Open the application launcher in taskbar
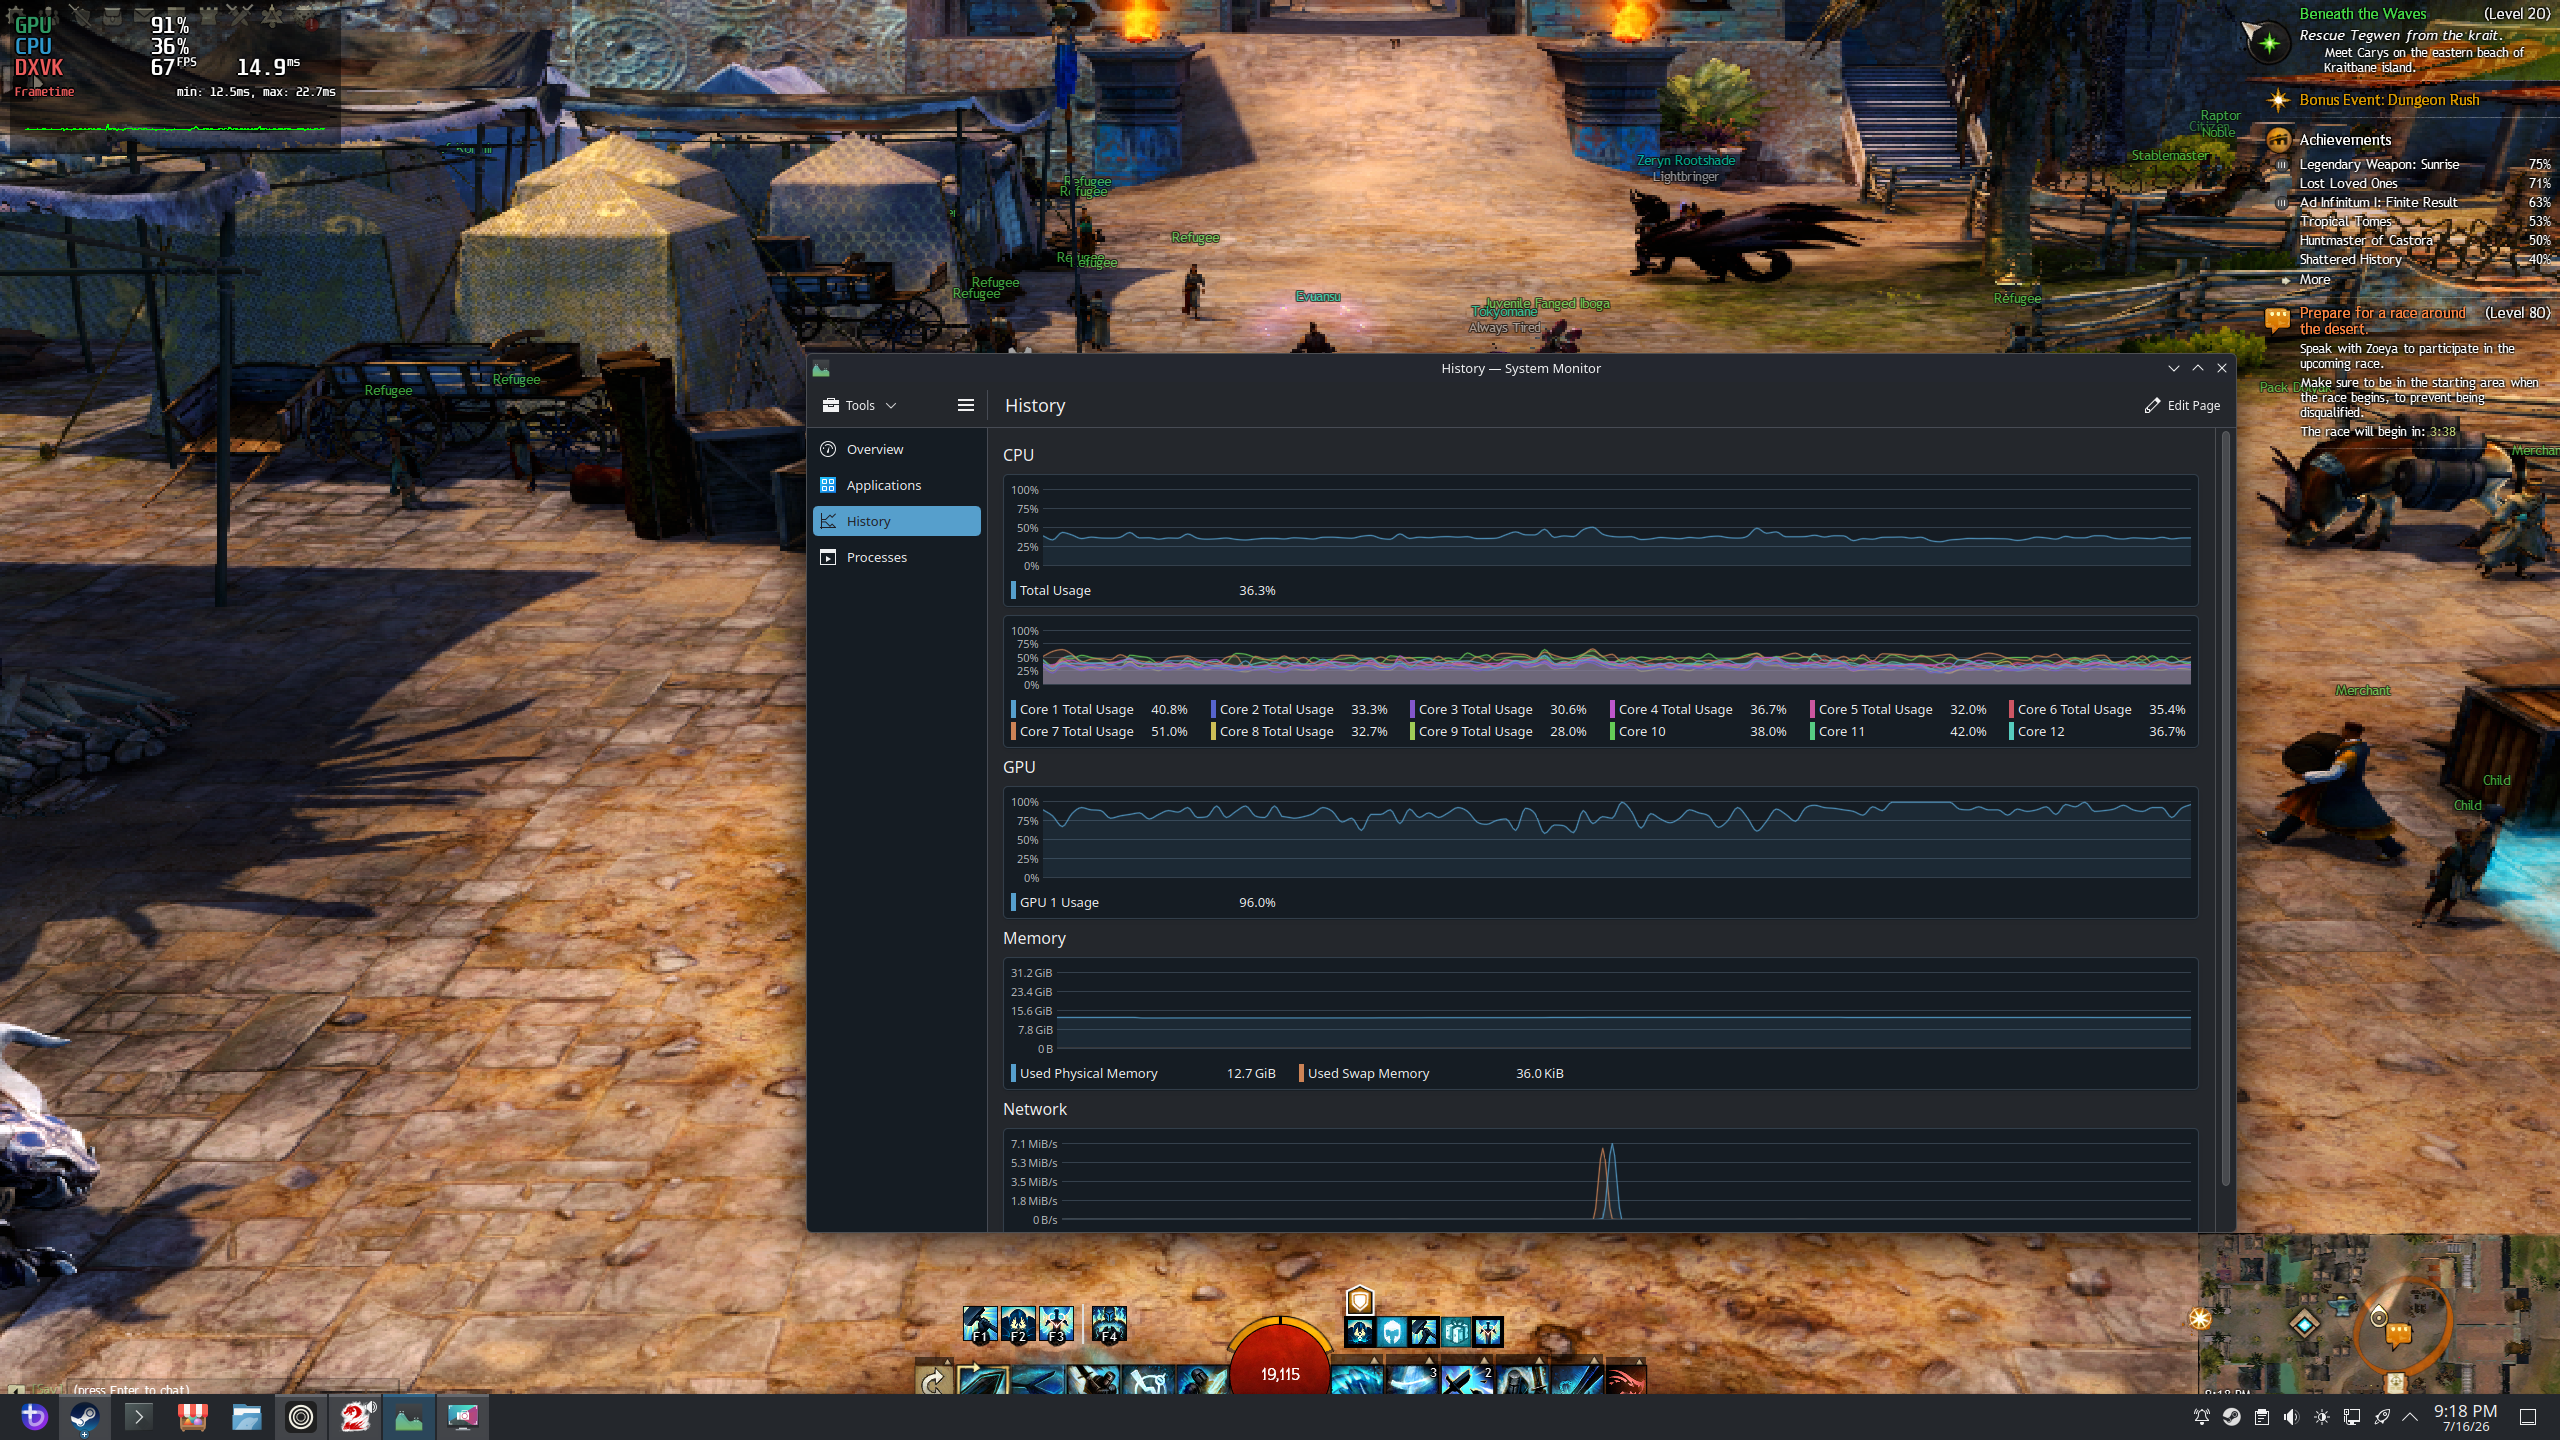This screenshot has height=1440, width=2560. pos(34,1416)
